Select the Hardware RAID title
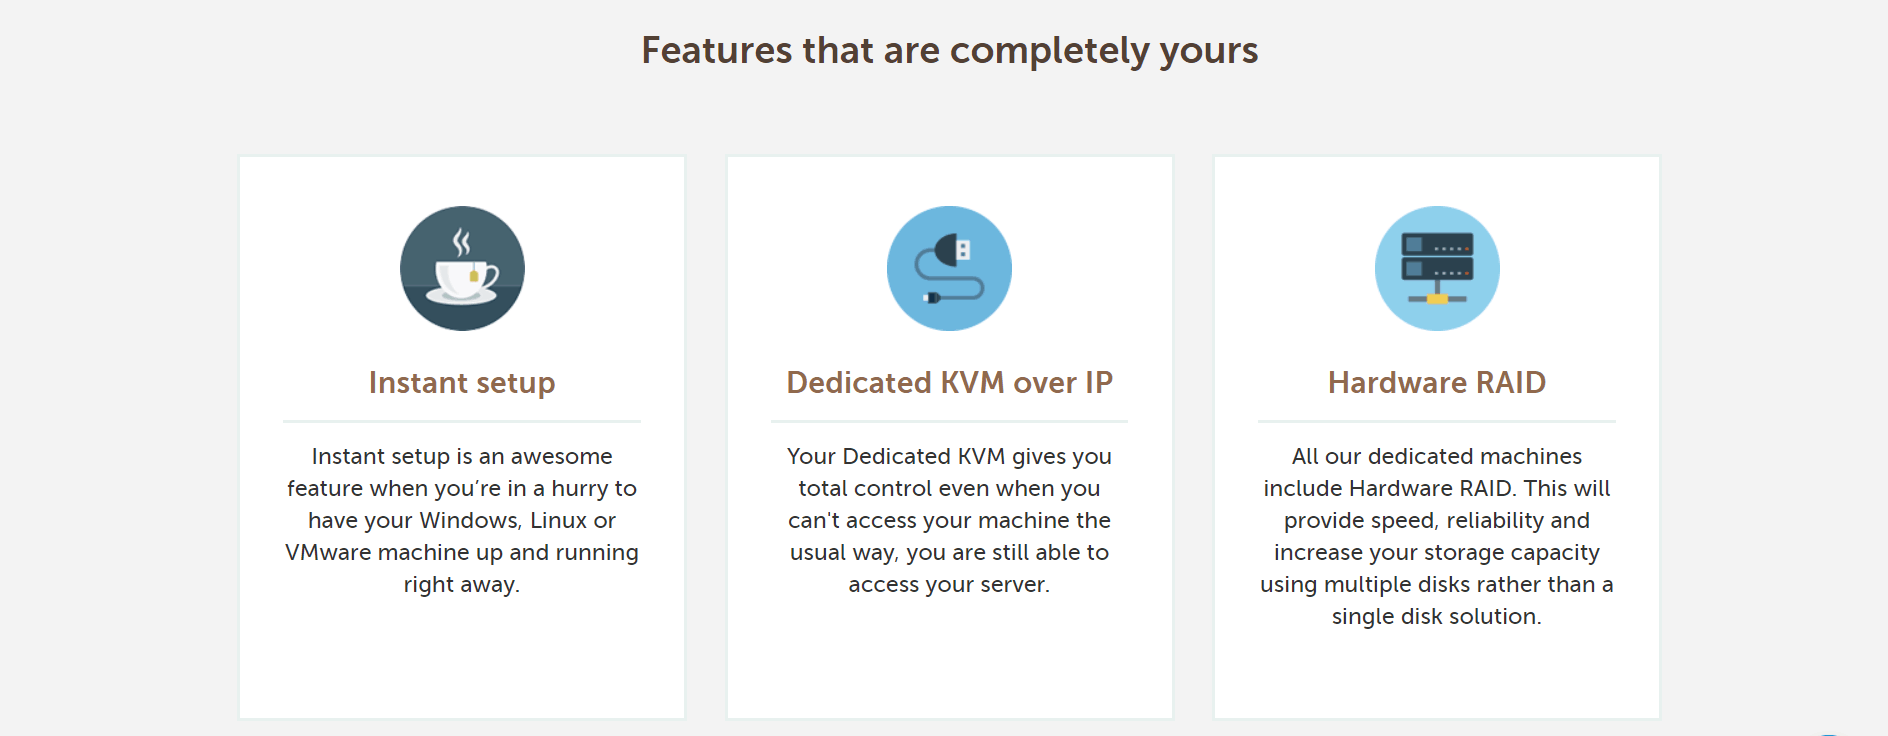Screen dimensions: 1888x736 coord(1437,382)
